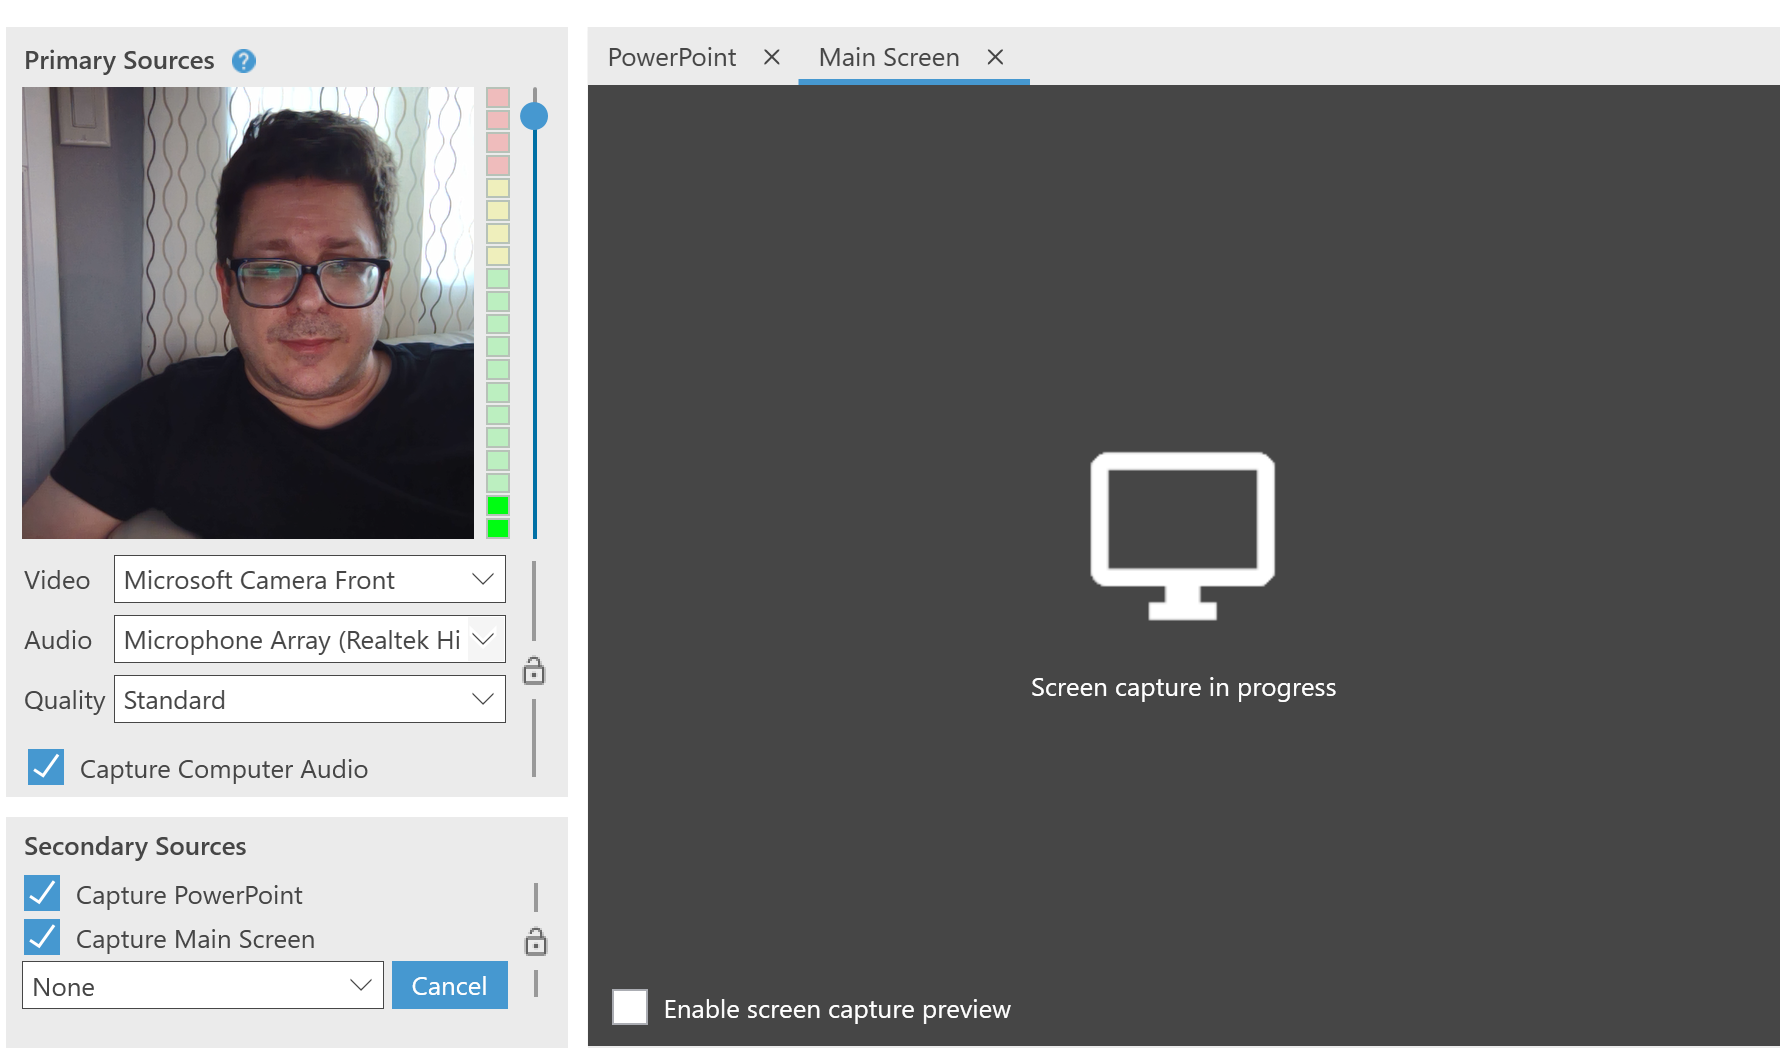Viewport: 1791px width, 1048px height.
Task: Click the audio level meter
Action: click(498, 312)
